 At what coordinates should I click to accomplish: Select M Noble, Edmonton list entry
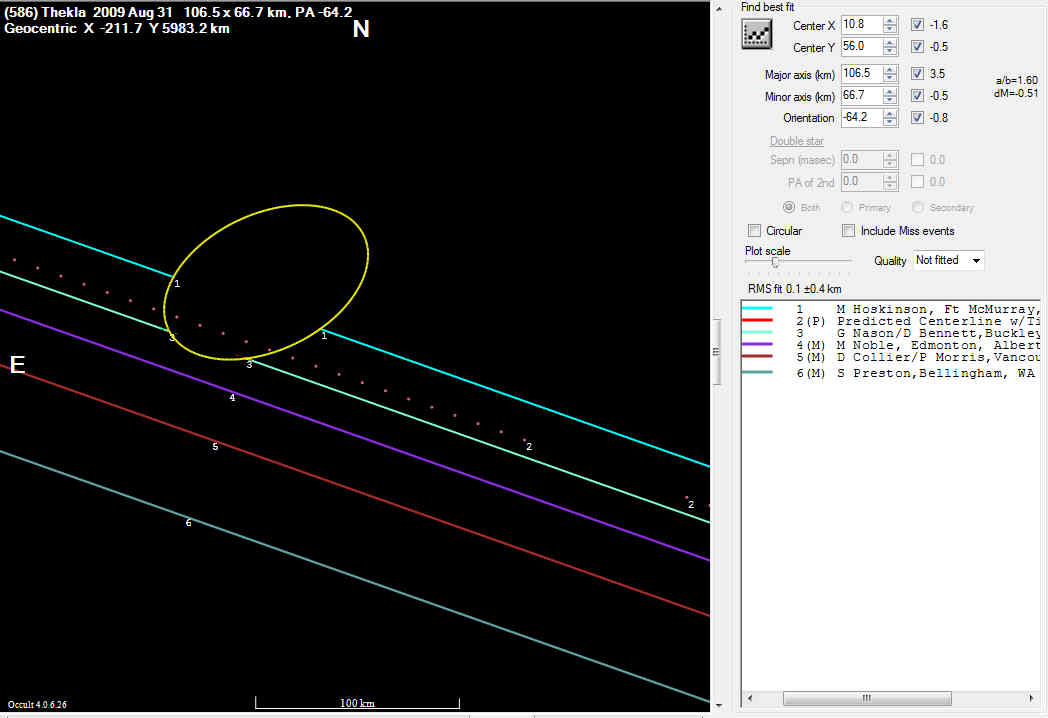[890, 346]
